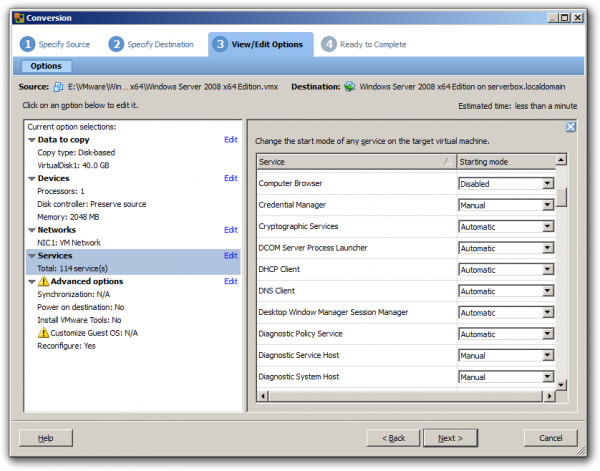
Task: Select Power on destination: No row
Action: click(80, 307)
